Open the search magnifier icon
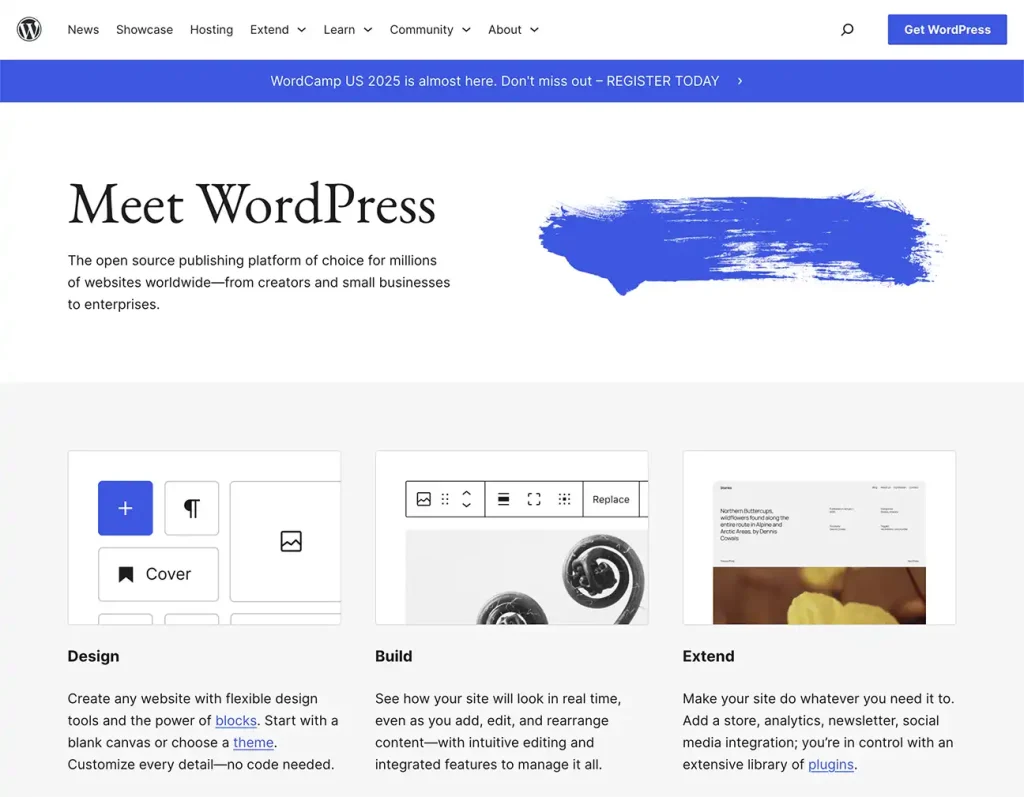 (847, 30)
